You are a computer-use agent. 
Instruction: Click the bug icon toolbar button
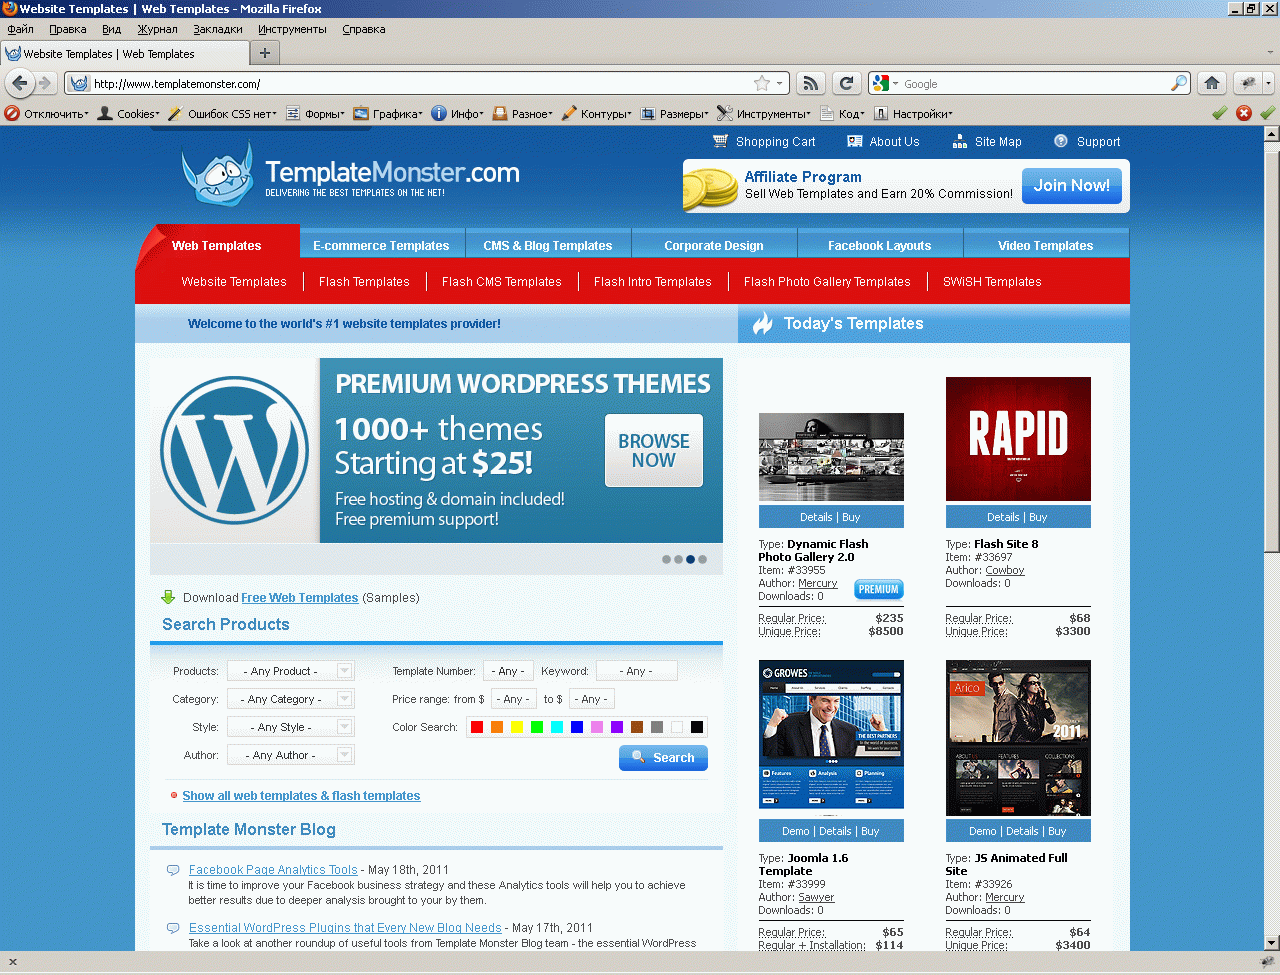1248,84
